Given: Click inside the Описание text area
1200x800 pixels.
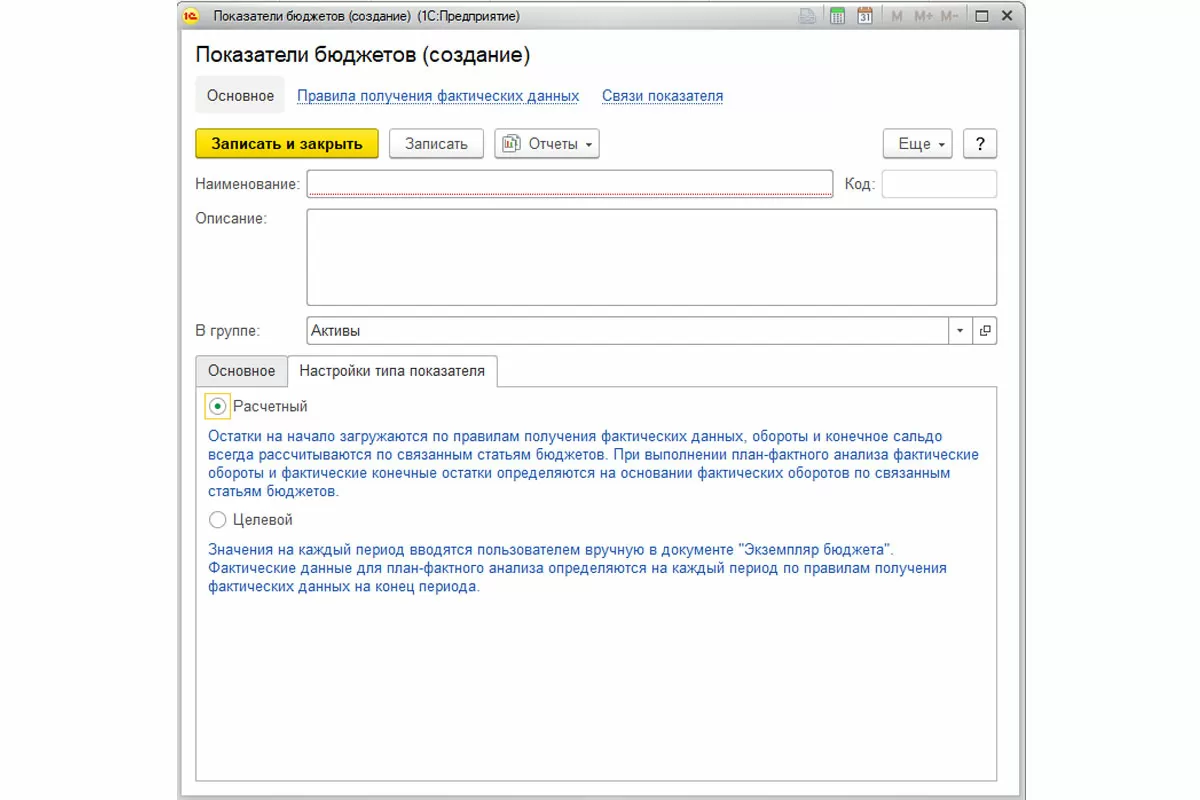Looking at the screenshot, I should click(652, 257).
